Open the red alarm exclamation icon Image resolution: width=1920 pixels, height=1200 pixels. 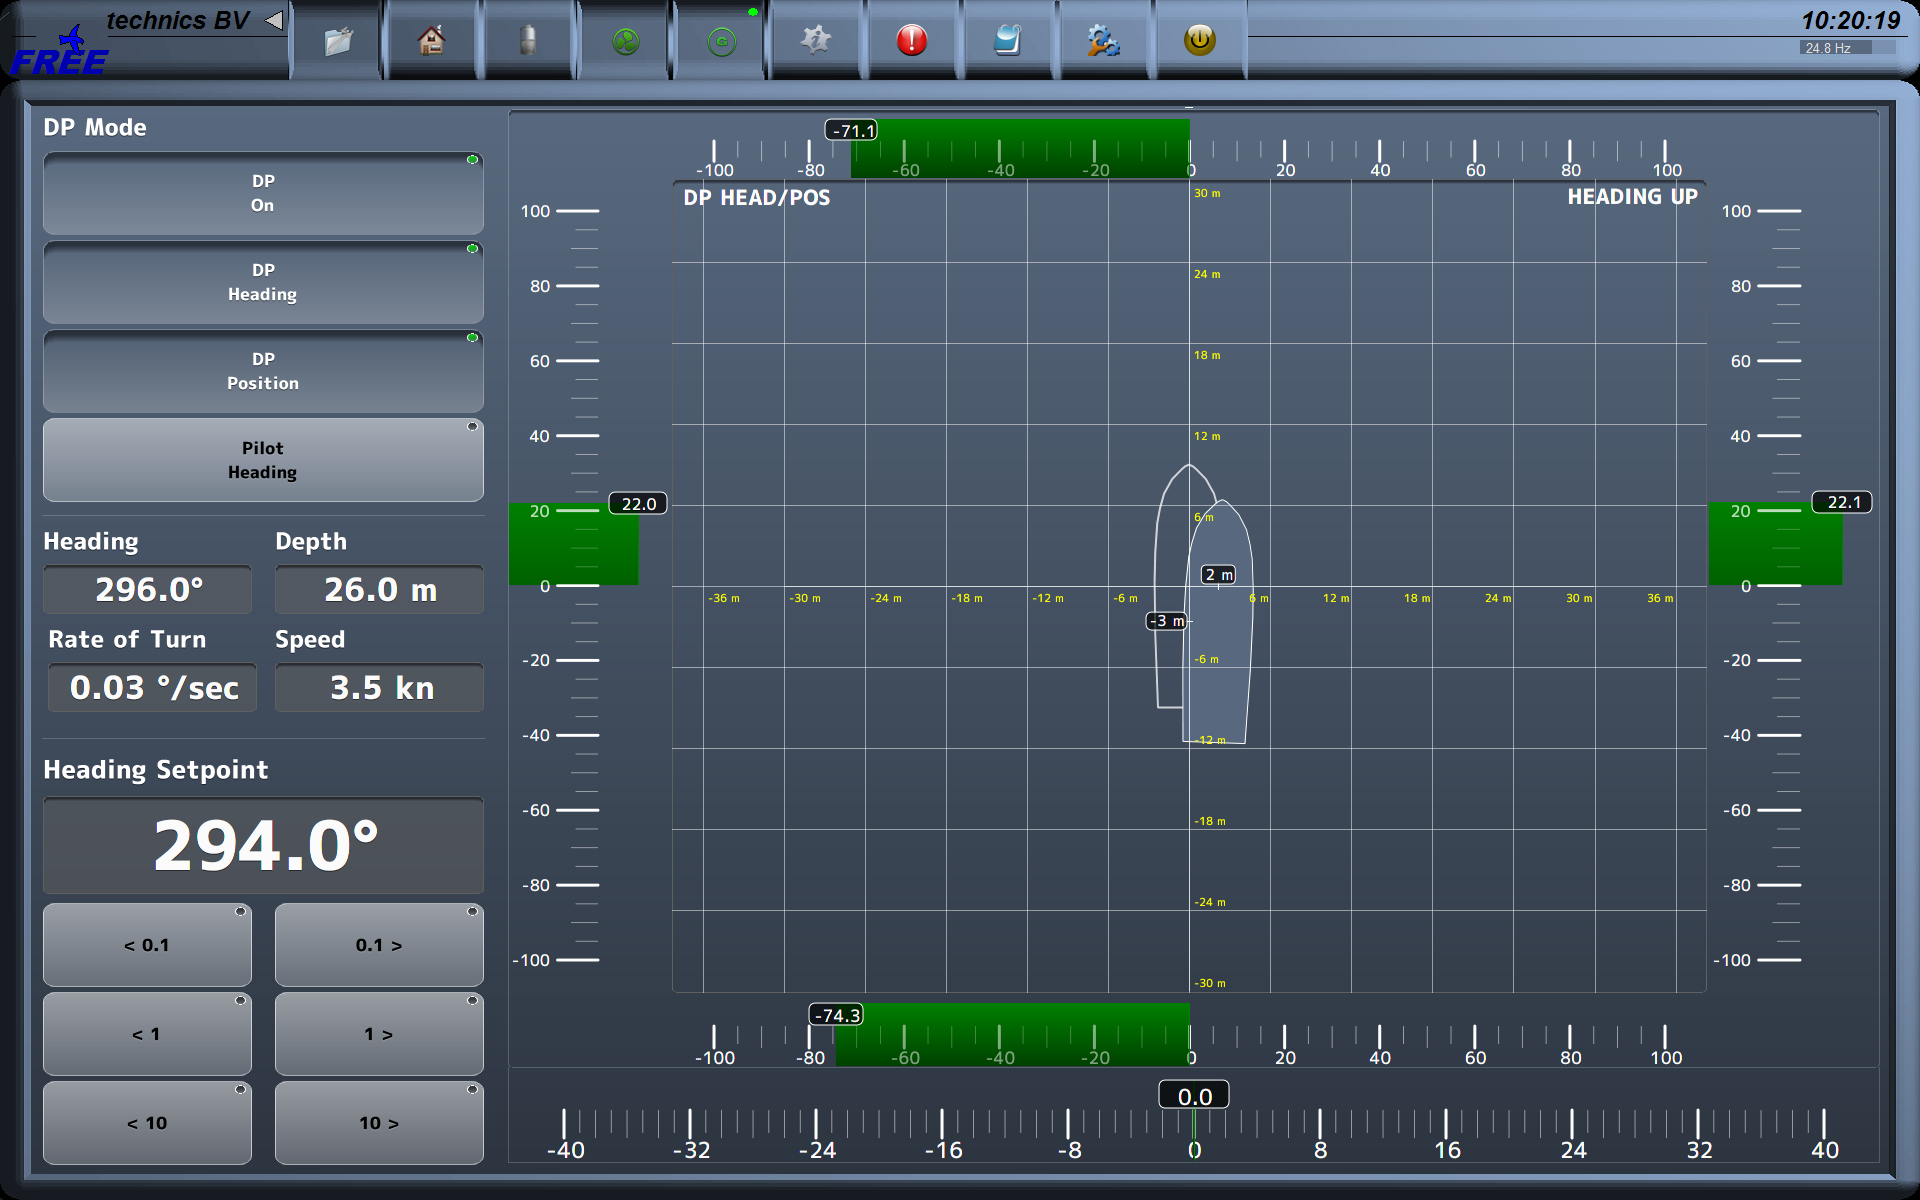pyautogui.click(x=912, y=41)
